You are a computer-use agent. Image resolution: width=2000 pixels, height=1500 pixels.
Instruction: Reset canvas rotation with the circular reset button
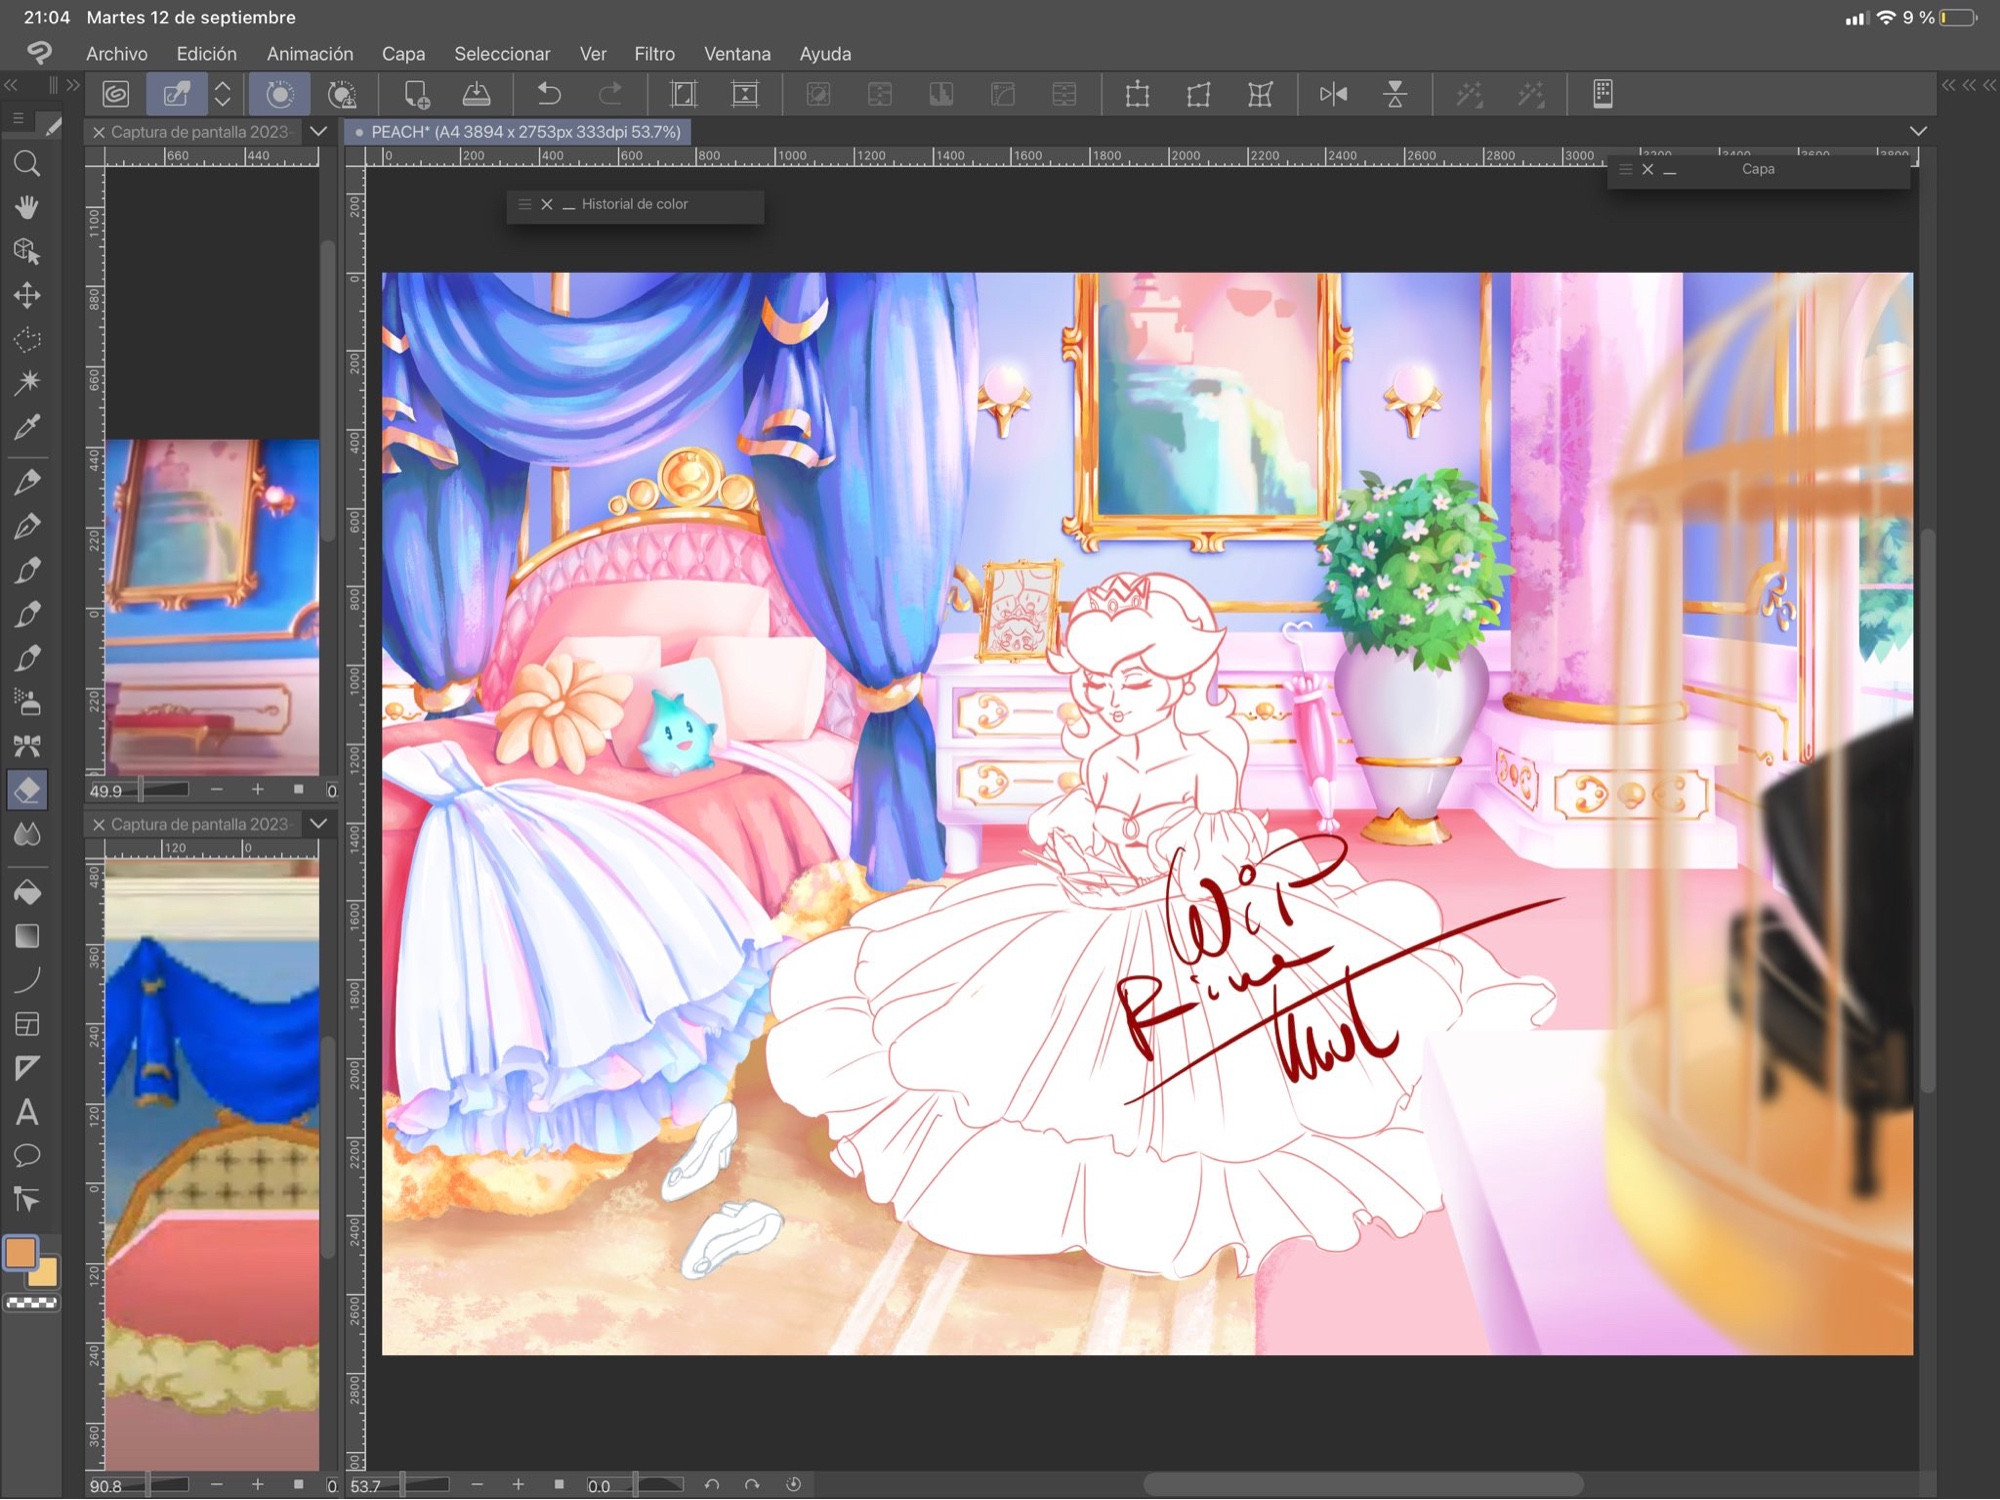point(794,1485)
